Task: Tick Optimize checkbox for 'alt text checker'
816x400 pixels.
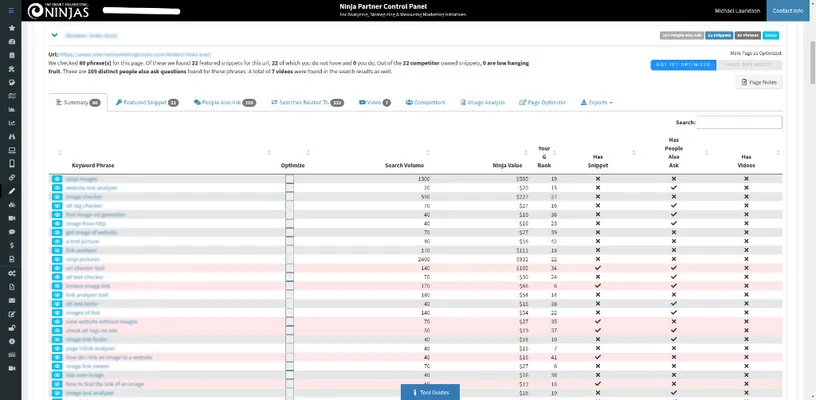Action: 290,277
